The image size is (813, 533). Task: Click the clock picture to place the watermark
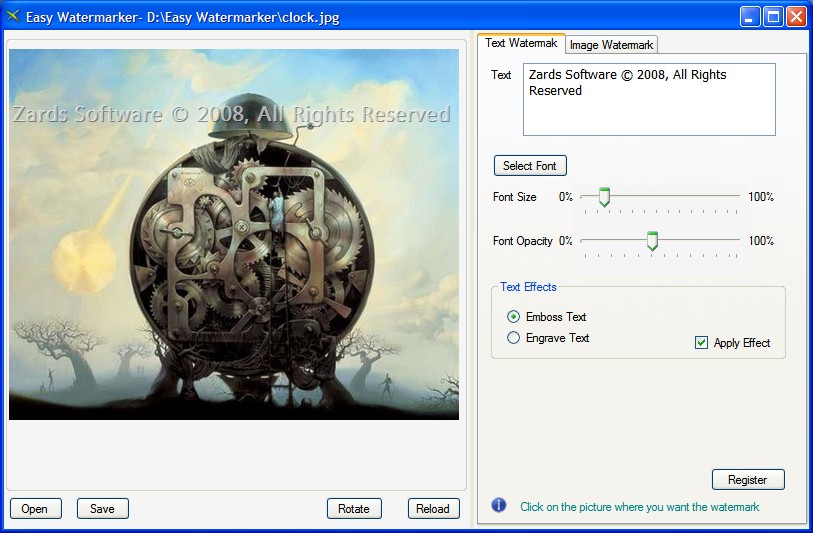[x=234, y=234]
